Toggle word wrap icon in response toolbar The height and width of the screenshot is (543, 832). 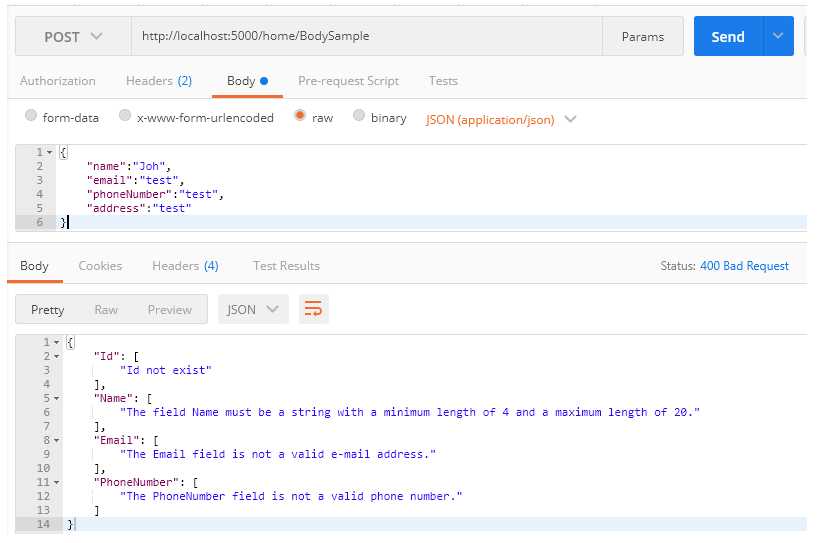coord(314,309)
